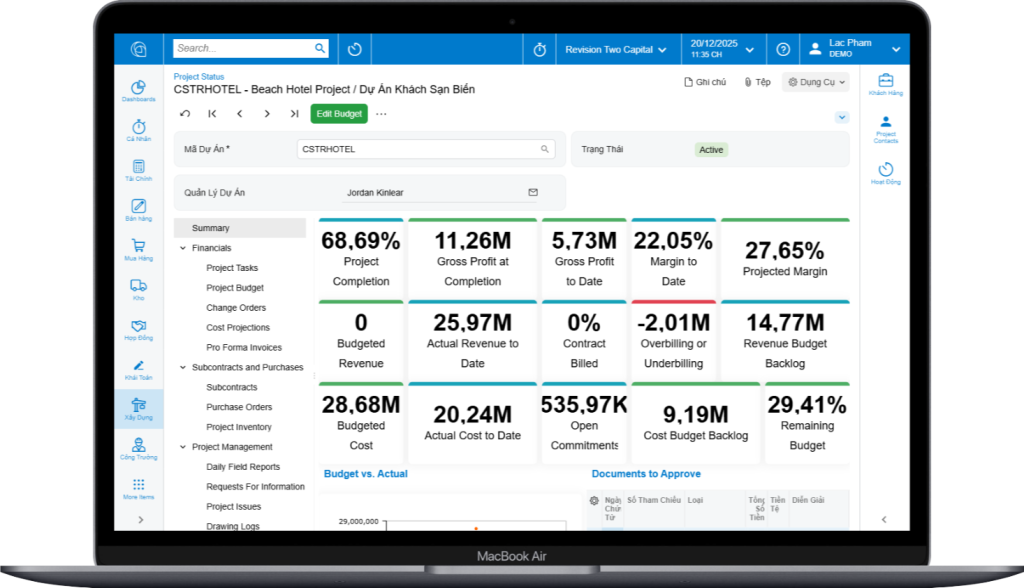Open More Items in the left sidebar
Image resolution: width=1024 pixels, height=588 pixels.
[x=138, y=488]
